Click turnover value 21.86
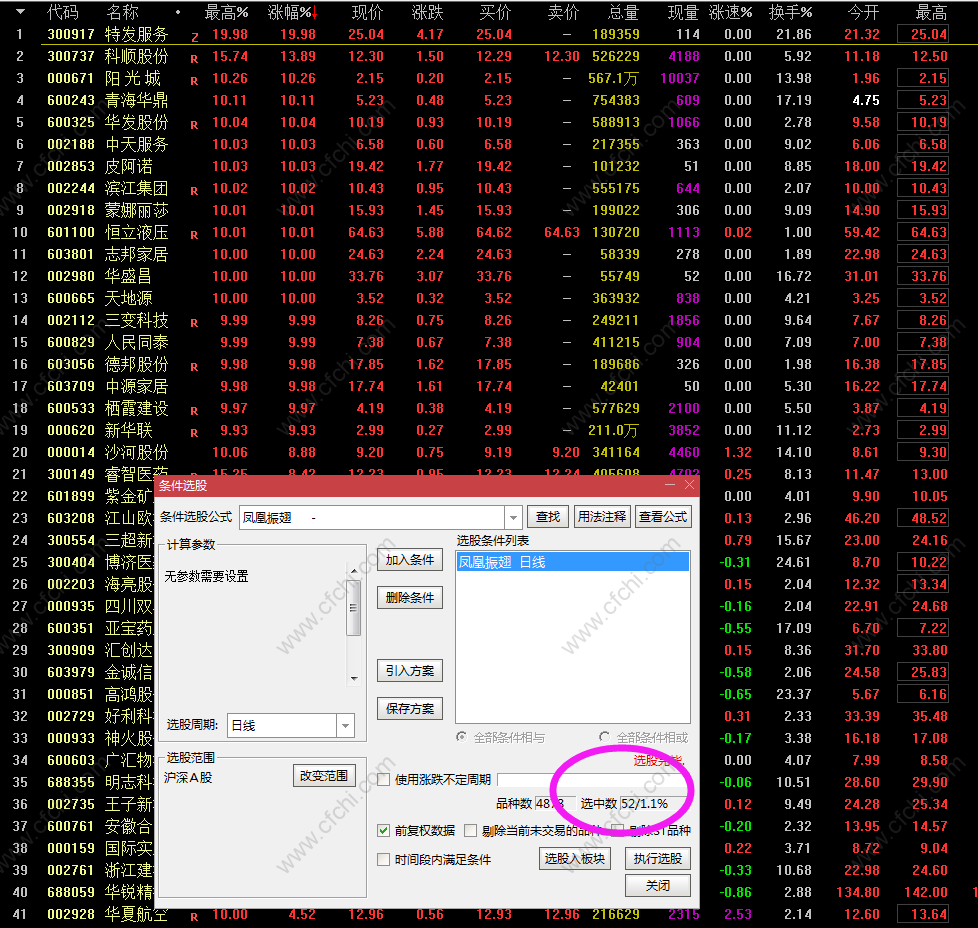The width and height of the screenshot is (978, 928). 793,34
